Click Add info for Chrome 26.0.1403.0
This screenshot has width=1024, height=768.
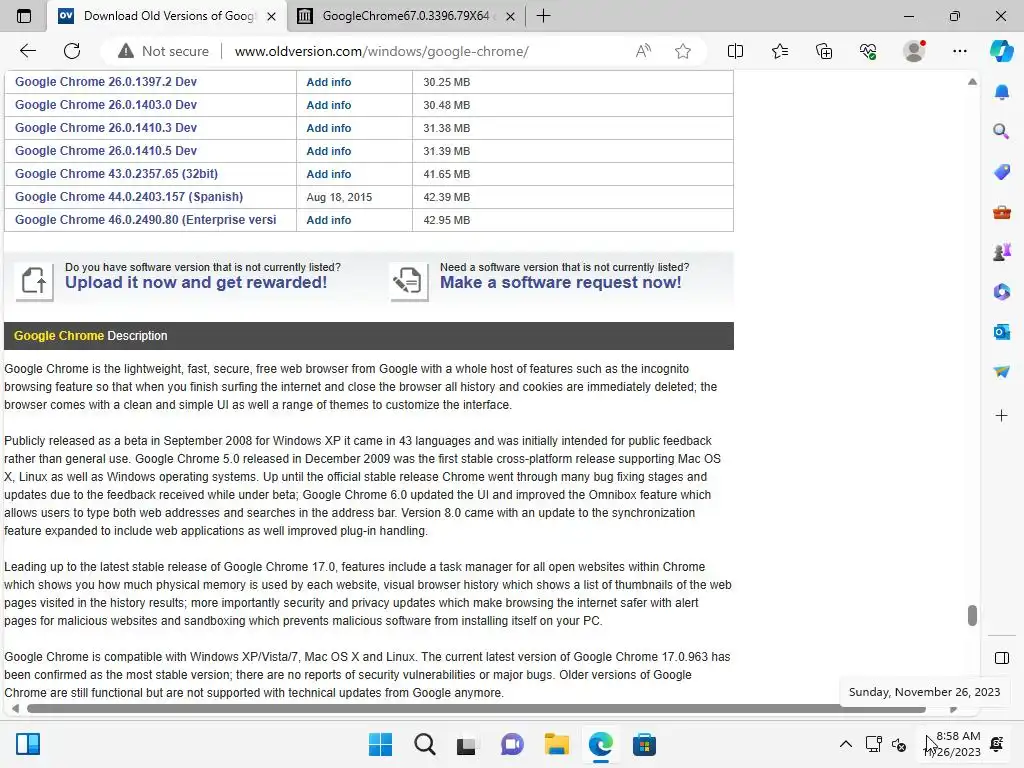(328, 105)
